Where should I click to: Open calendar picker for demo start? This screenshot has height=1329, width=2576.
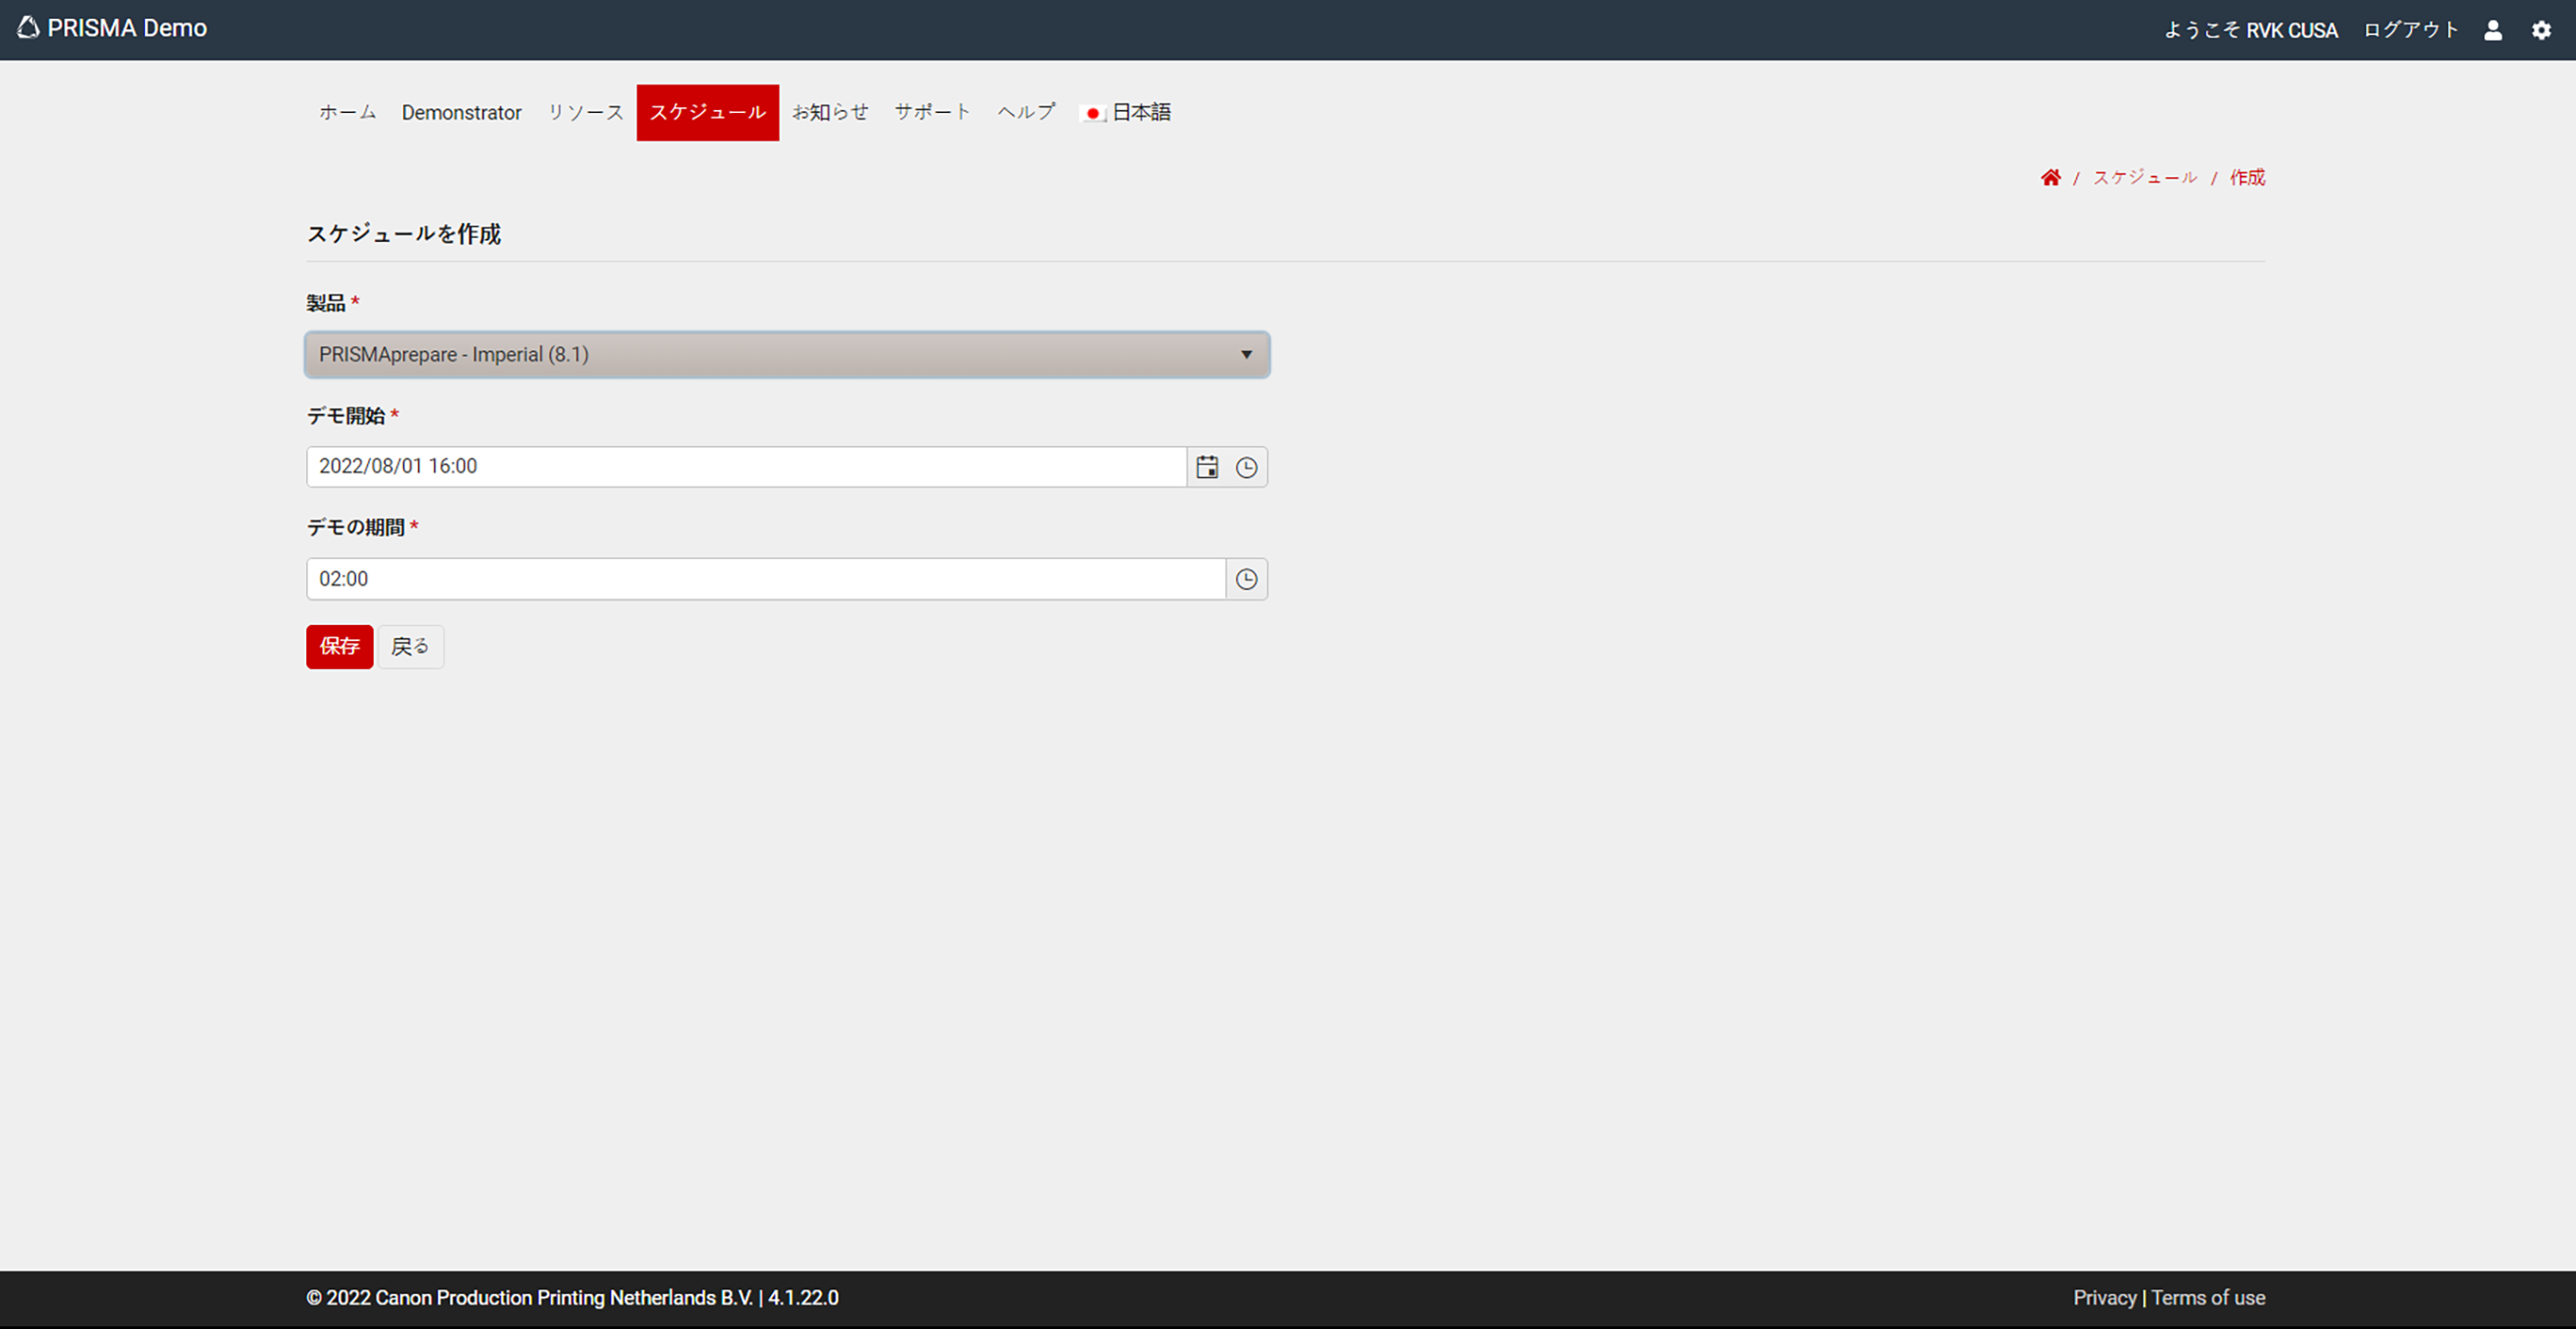1207,467
